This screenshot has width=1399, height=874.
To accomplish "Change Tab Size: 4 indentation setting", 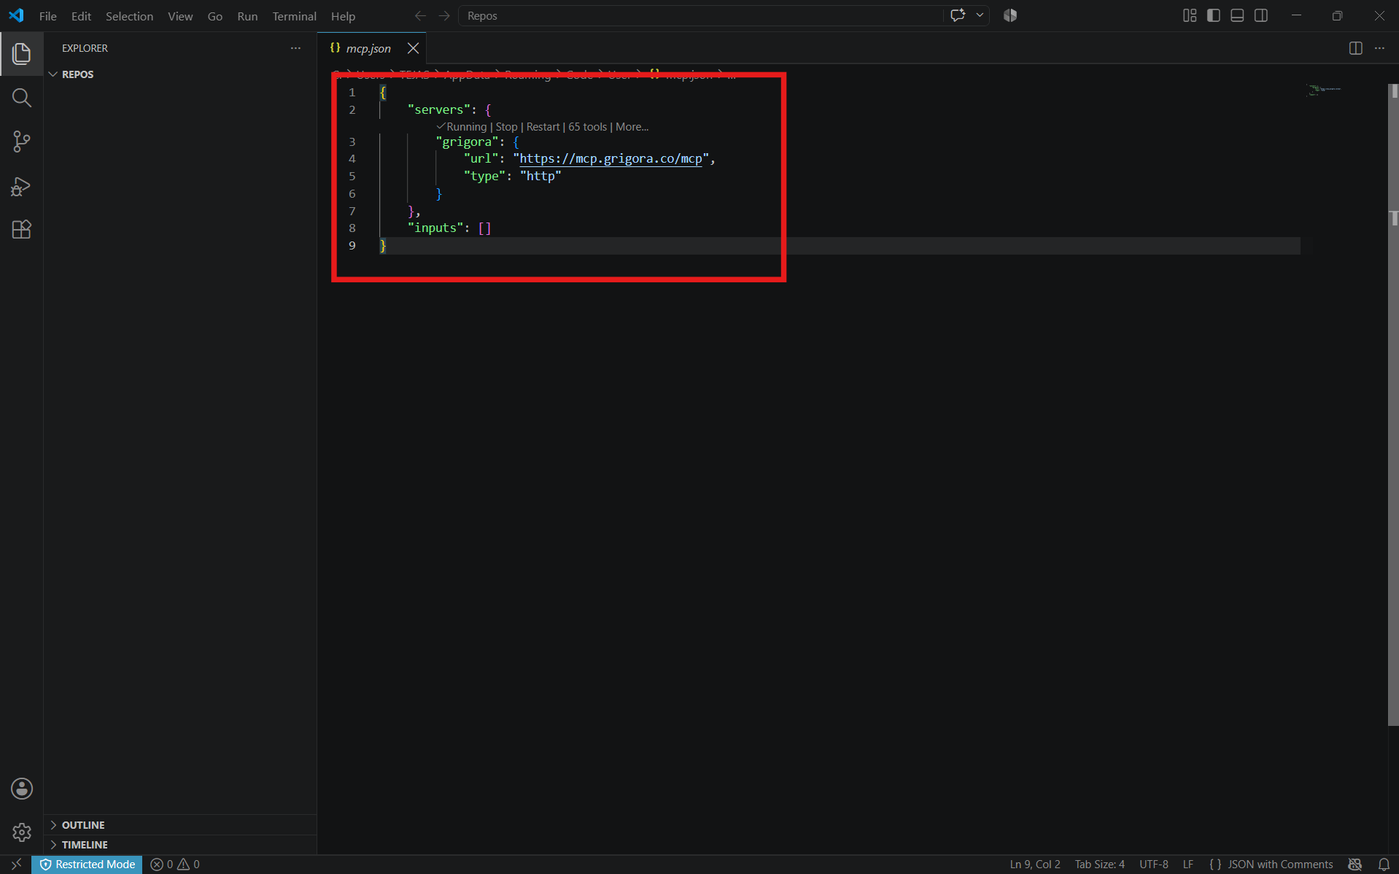I will [x=1100, y=864].
